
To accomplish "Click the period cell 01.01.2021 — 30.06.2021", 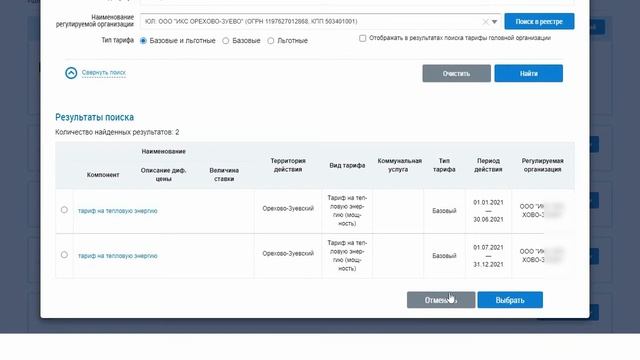I will [488, 211].
